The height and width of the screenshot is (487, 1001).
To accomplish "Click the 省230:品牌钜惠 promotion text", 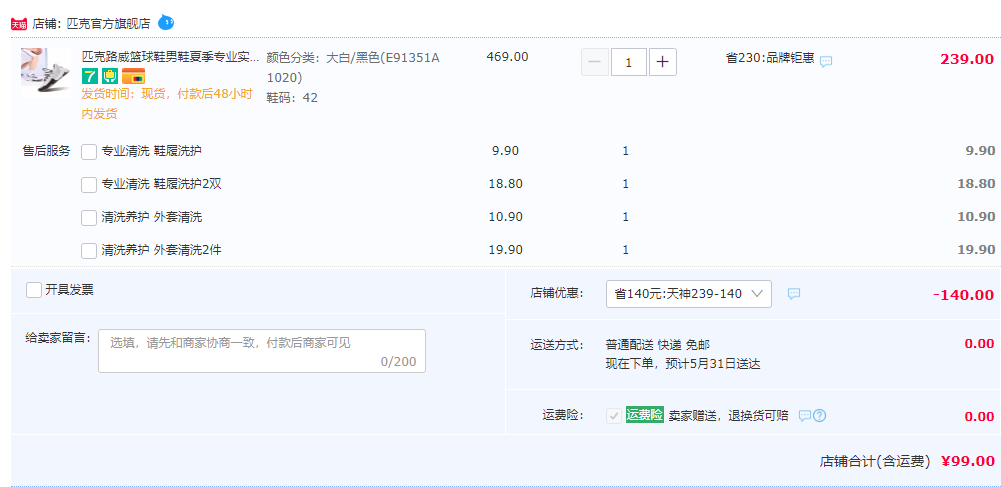I will tap(770, 58).
